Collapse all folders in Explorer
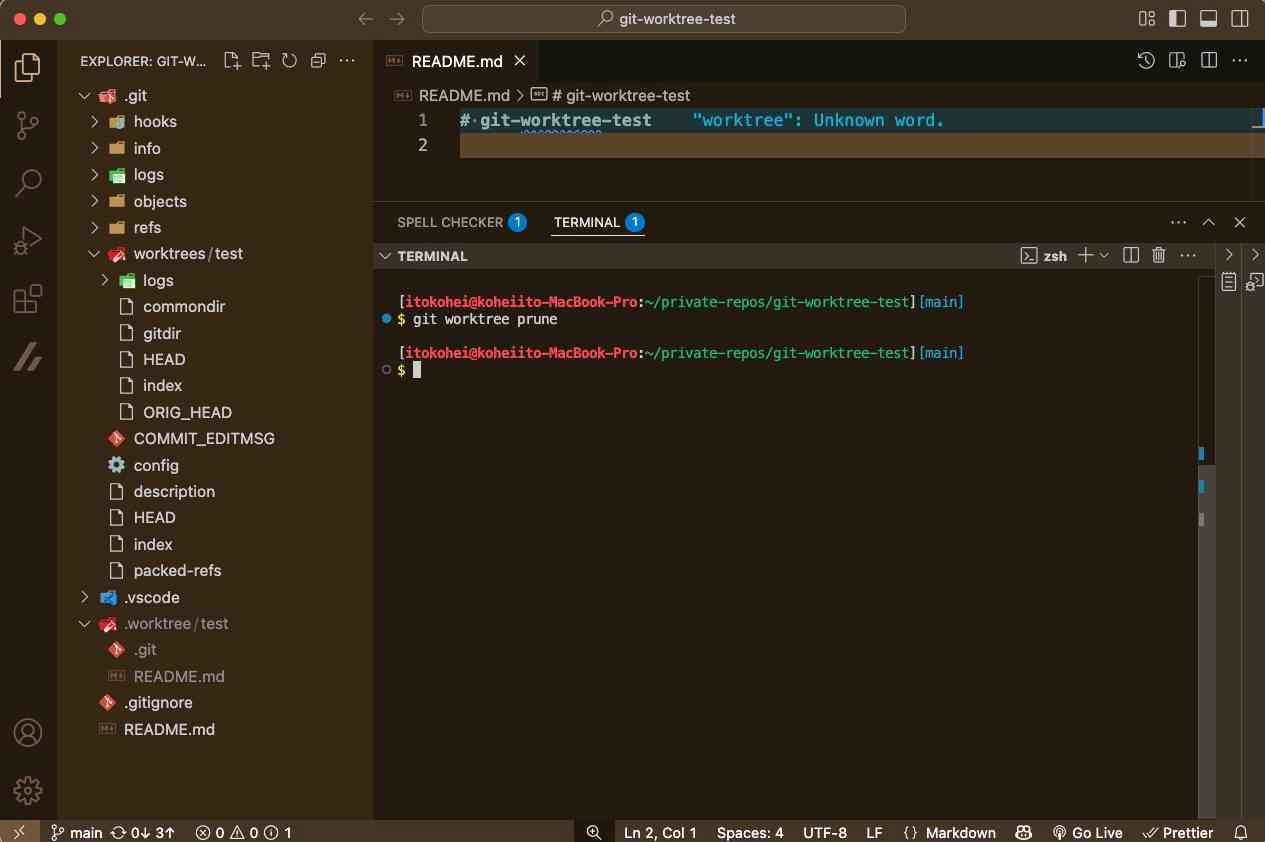The image size is (1265, 842). click(318, 61)
